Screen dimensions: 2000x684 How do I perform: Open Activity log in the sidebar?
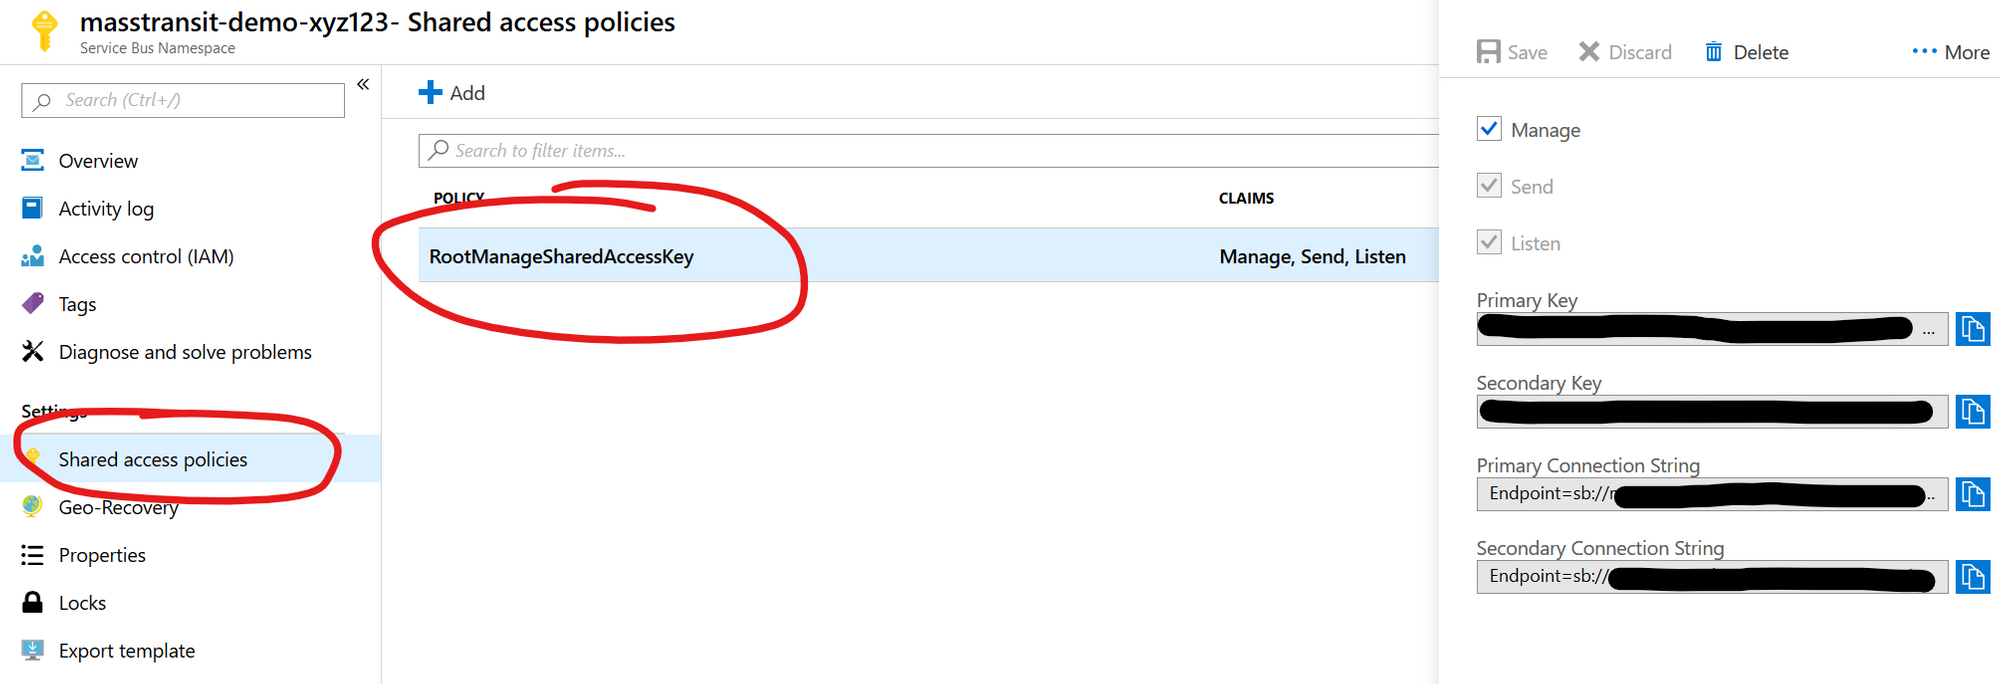(x=106, y=209)
